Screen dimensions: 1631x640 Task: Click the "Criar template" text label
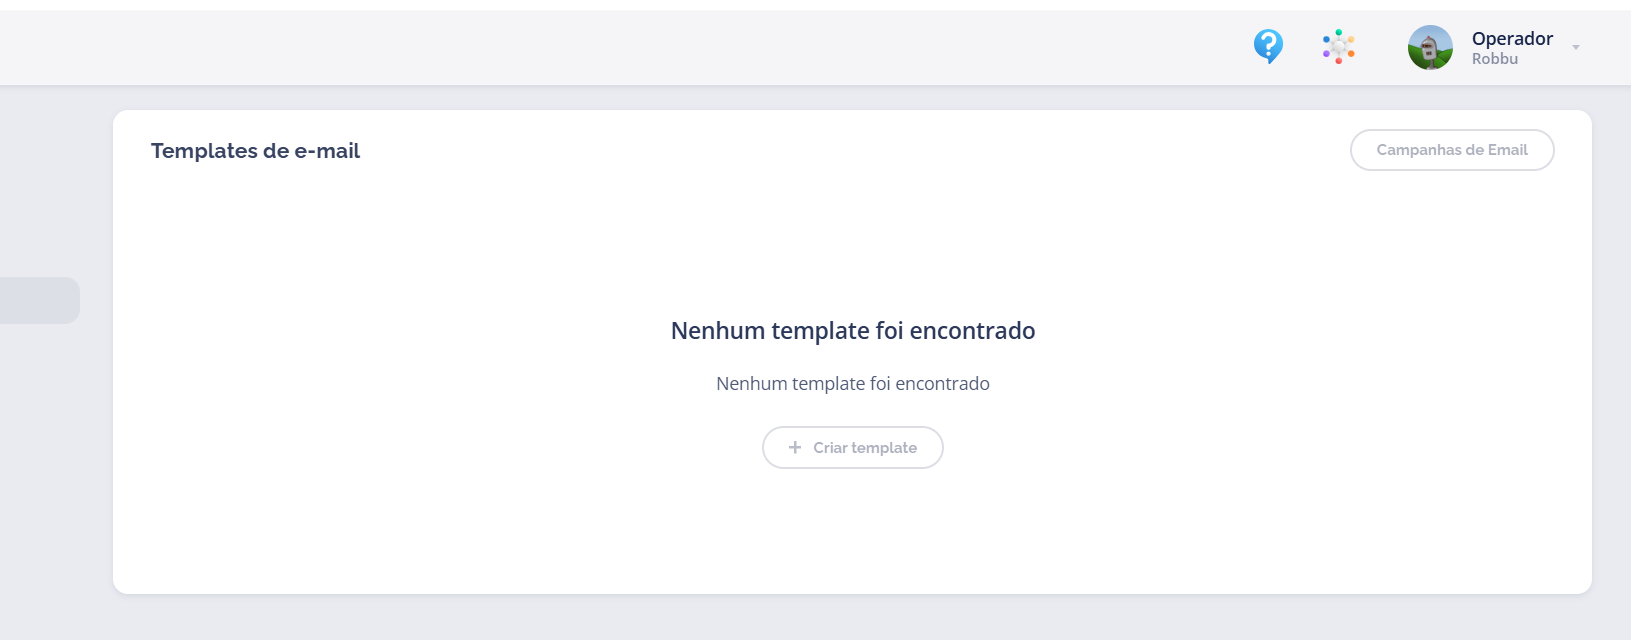pyautogui.click(x=864, y=448)
